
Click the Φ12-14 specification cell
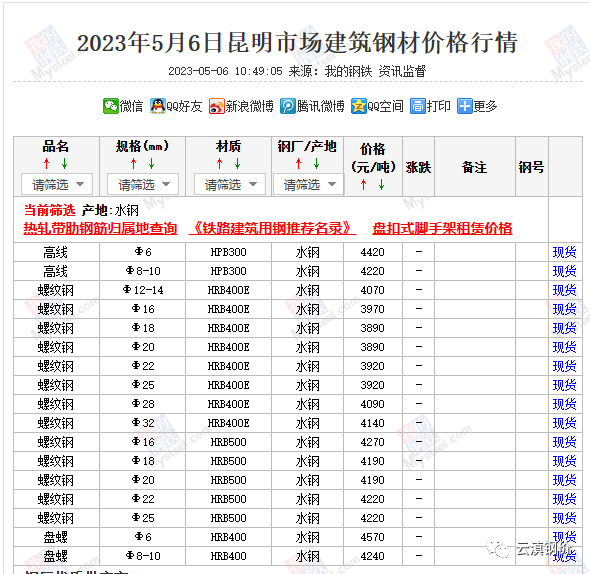[x=143, y=290]
